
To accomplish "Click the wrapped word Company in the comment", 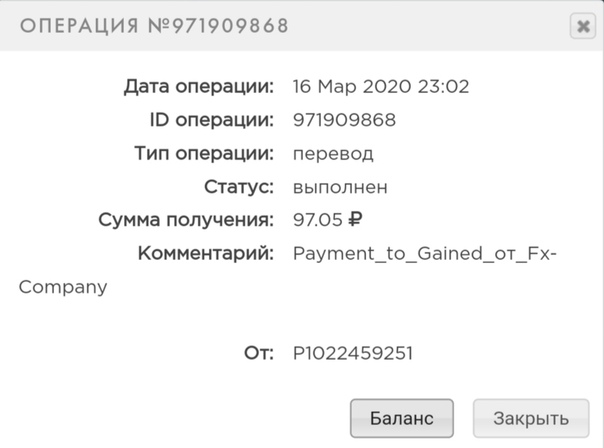I will coord(63,287).
